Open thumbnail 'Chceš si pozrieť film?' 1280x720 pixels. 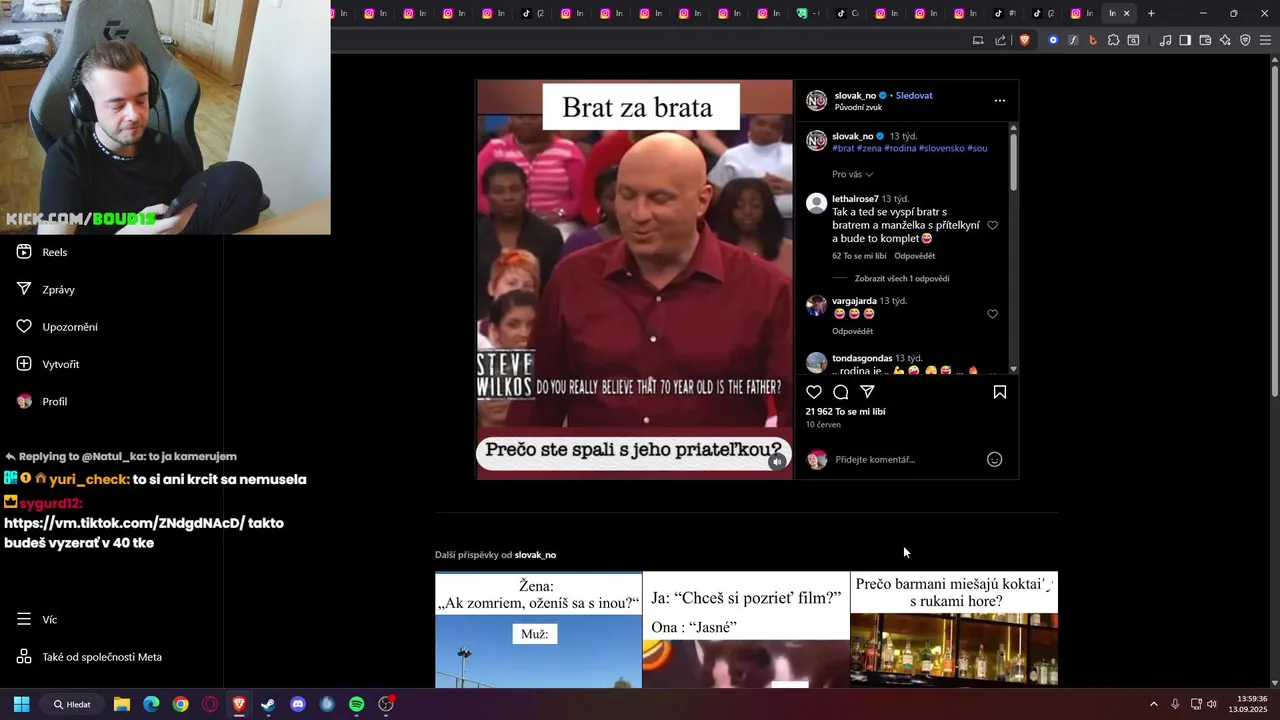[746, 630]
